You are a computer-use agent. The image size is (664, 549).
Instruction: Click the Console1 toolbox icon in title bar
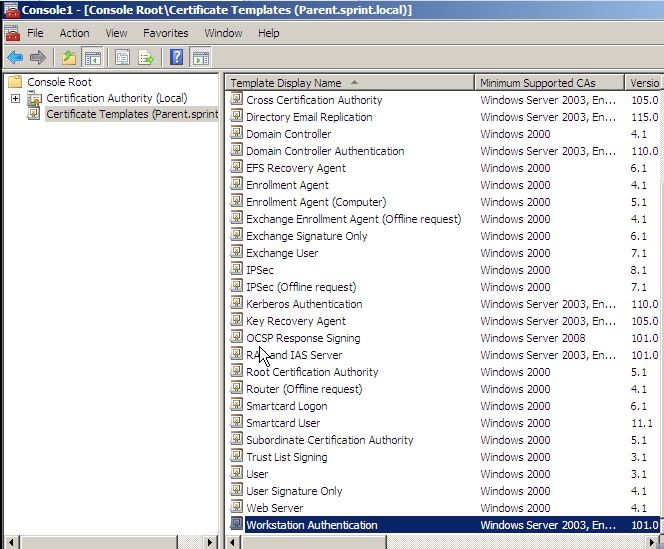(x=11, y=10)
